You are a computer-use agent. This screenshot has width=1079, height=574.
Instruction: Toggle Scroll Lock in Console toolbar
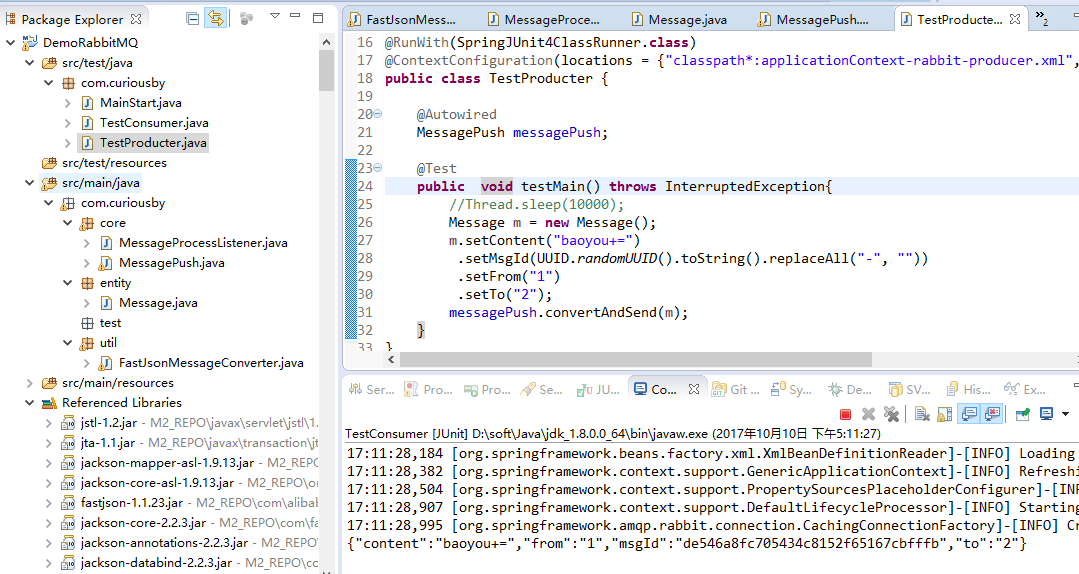pos(945,414)
